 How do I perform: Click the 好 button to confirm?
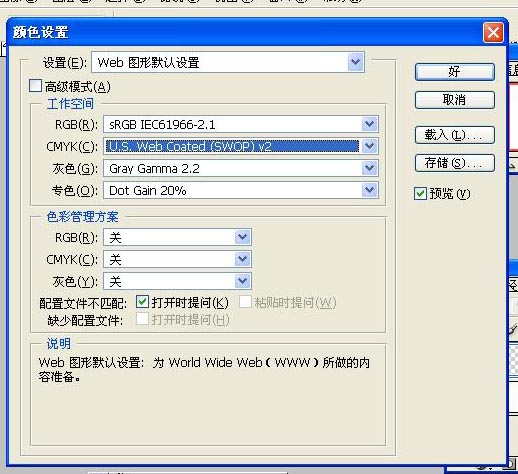pyautogui.click(x=455, y=72)
